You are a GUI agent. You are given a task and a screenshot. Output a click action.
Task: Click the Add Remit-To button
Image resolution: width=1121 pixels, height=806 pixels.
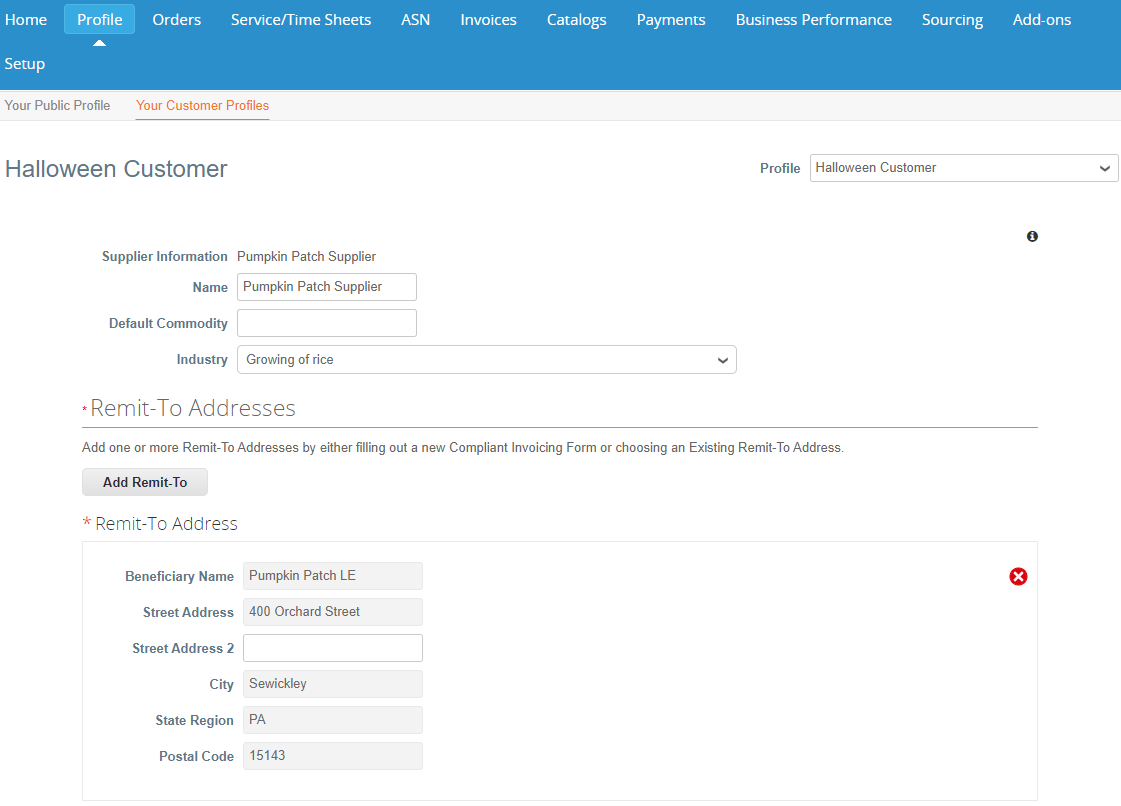(145, 482)
